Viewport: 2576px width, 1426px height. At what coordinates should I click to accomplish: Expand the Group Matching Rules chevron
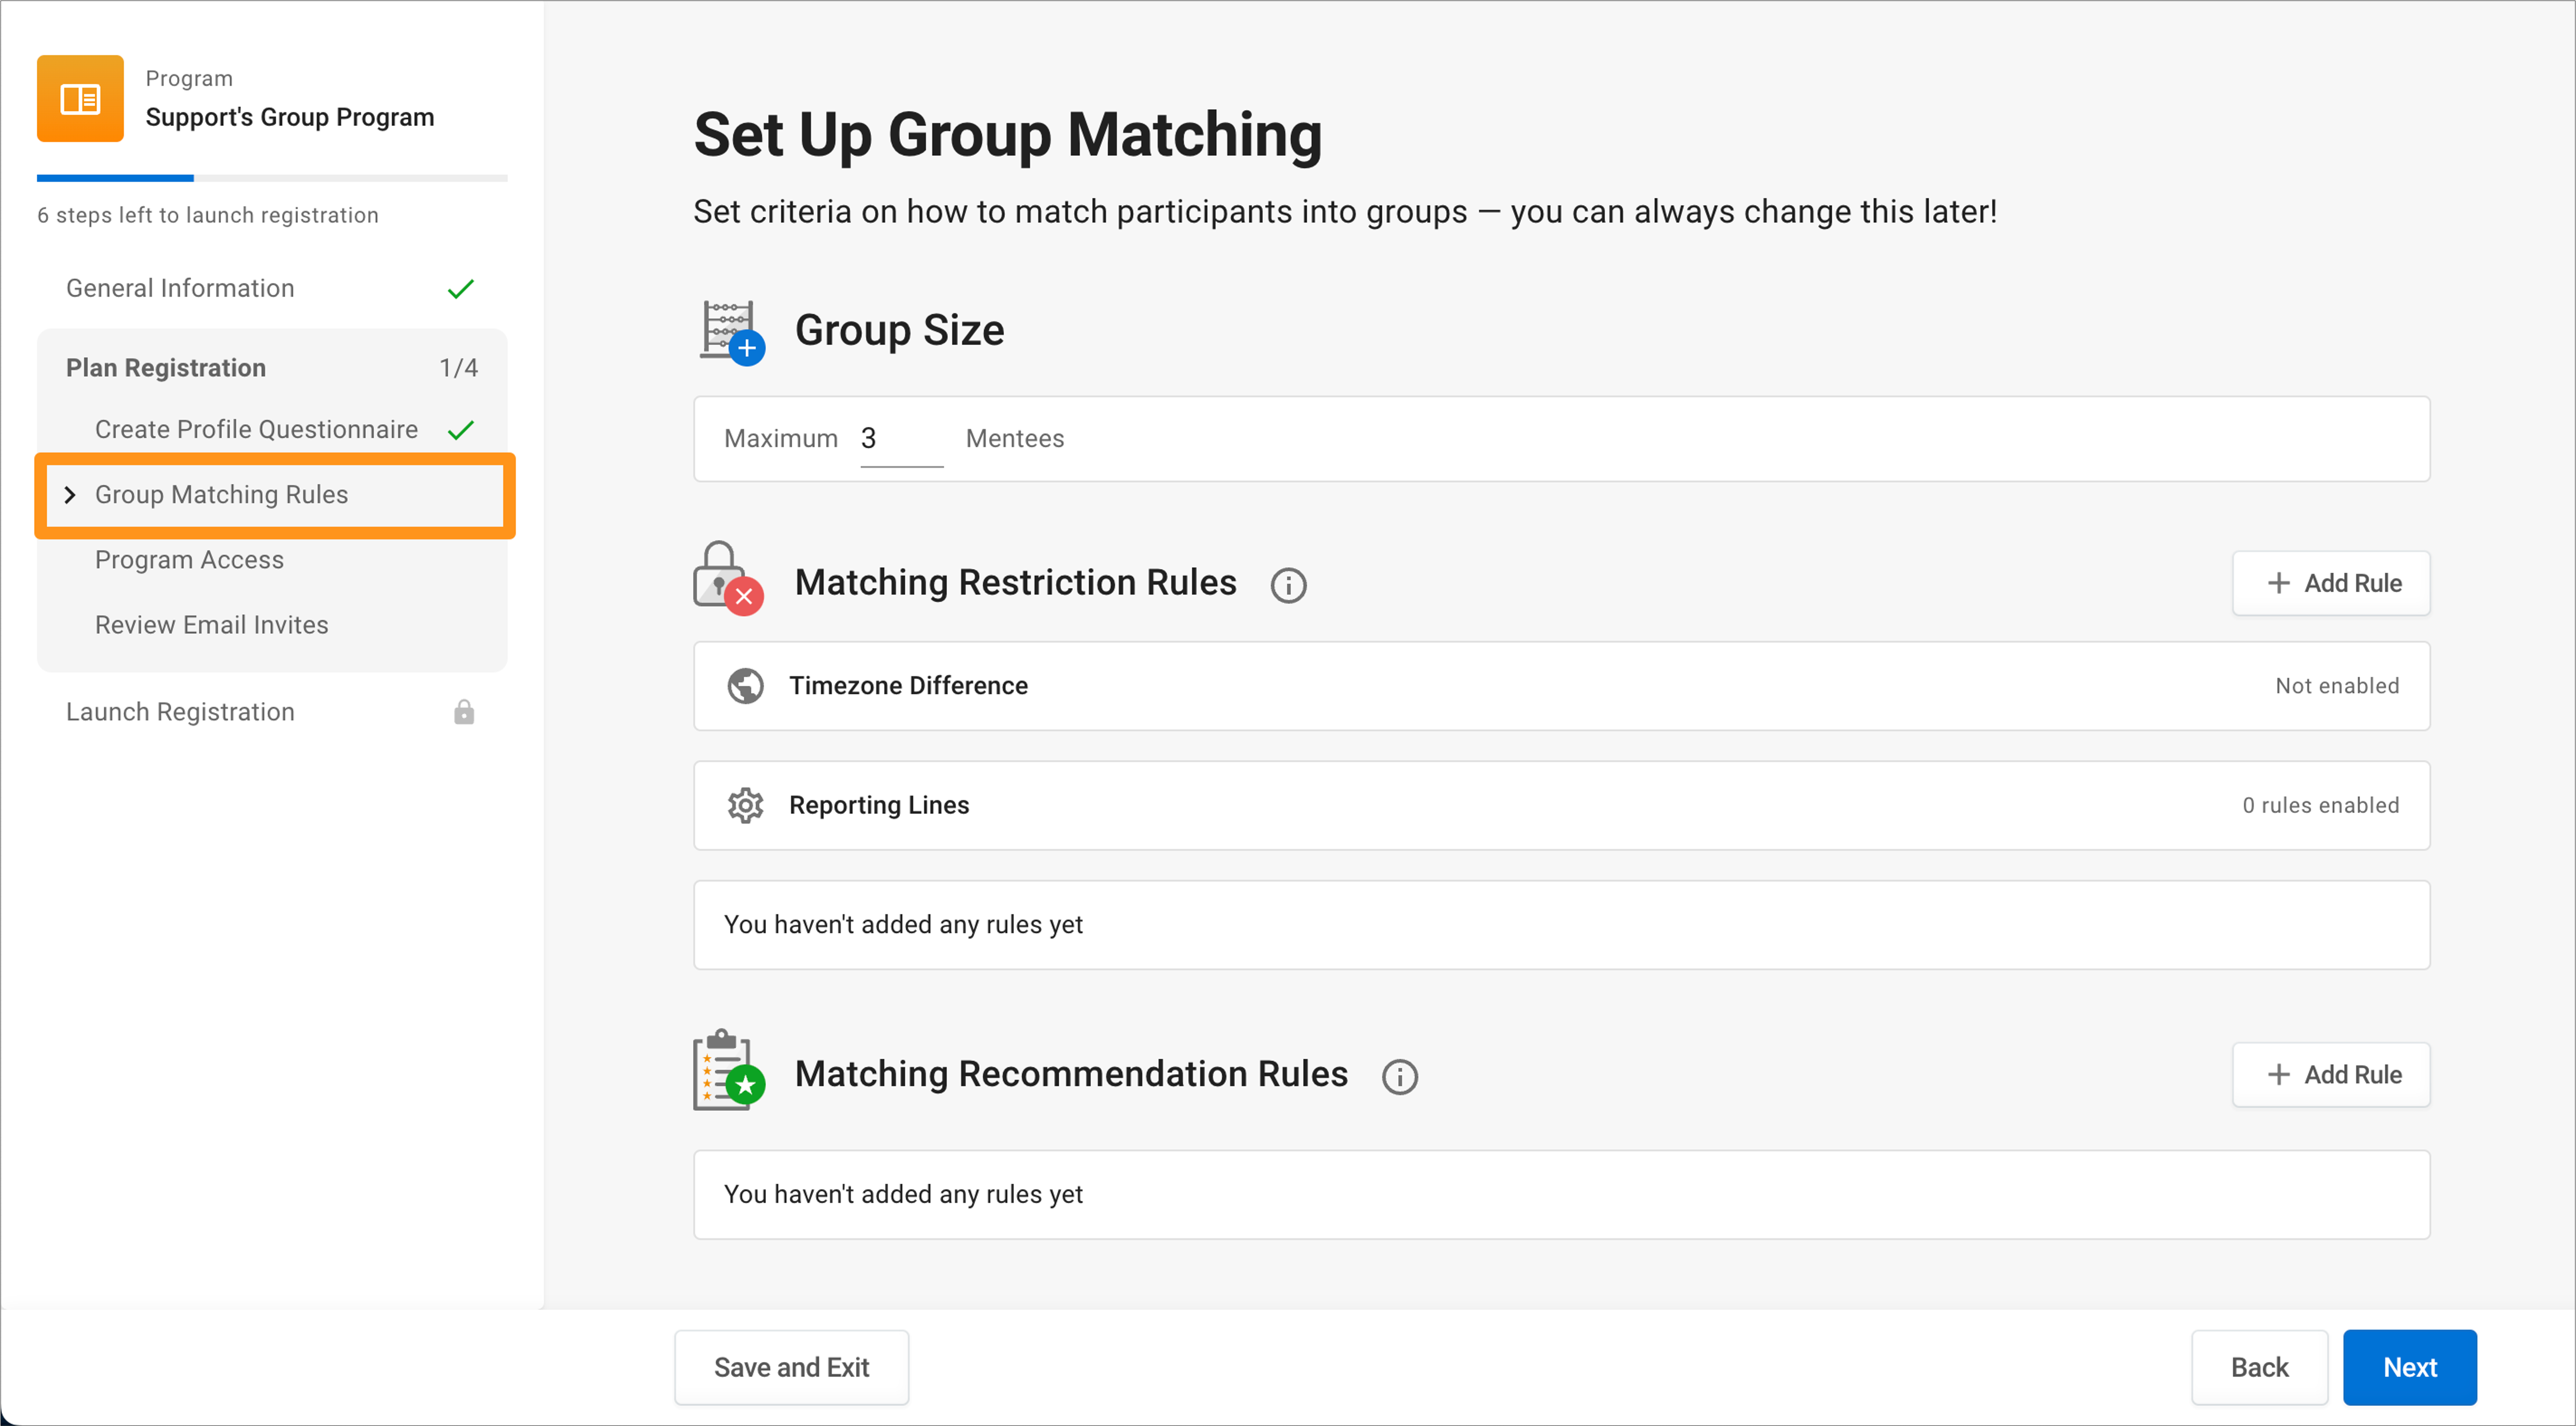pos(70,495)
